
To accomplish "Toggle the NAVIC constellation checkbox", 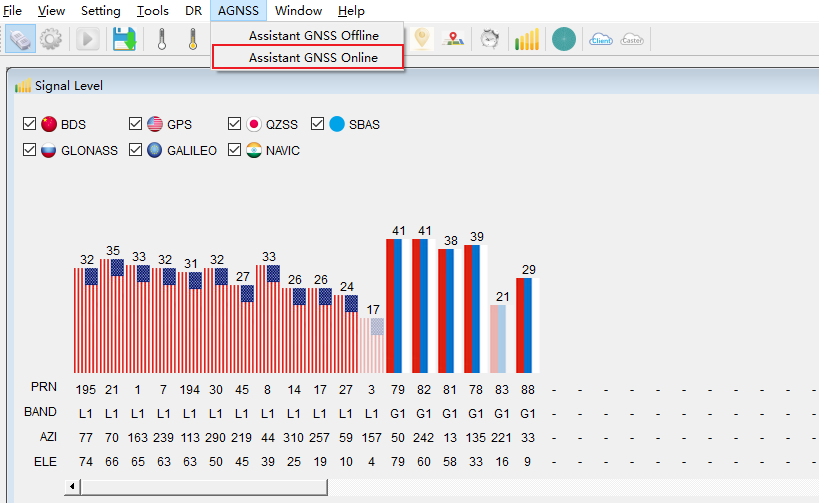I will pyautogui.click(x=235, y=150).
